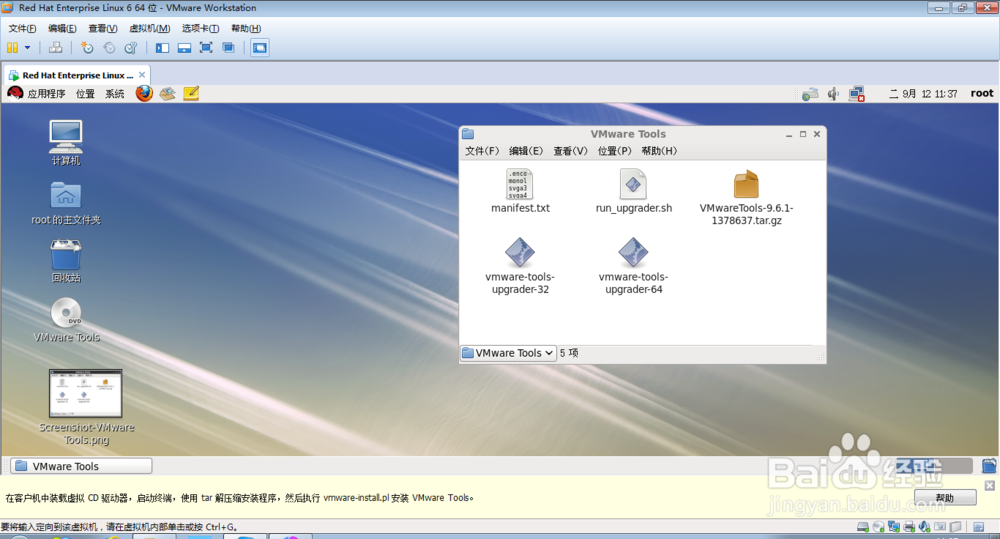Click the removable drive applet in the GNOME panel
Viewport: 1000px width, 539px height.
tap(810, 94)
